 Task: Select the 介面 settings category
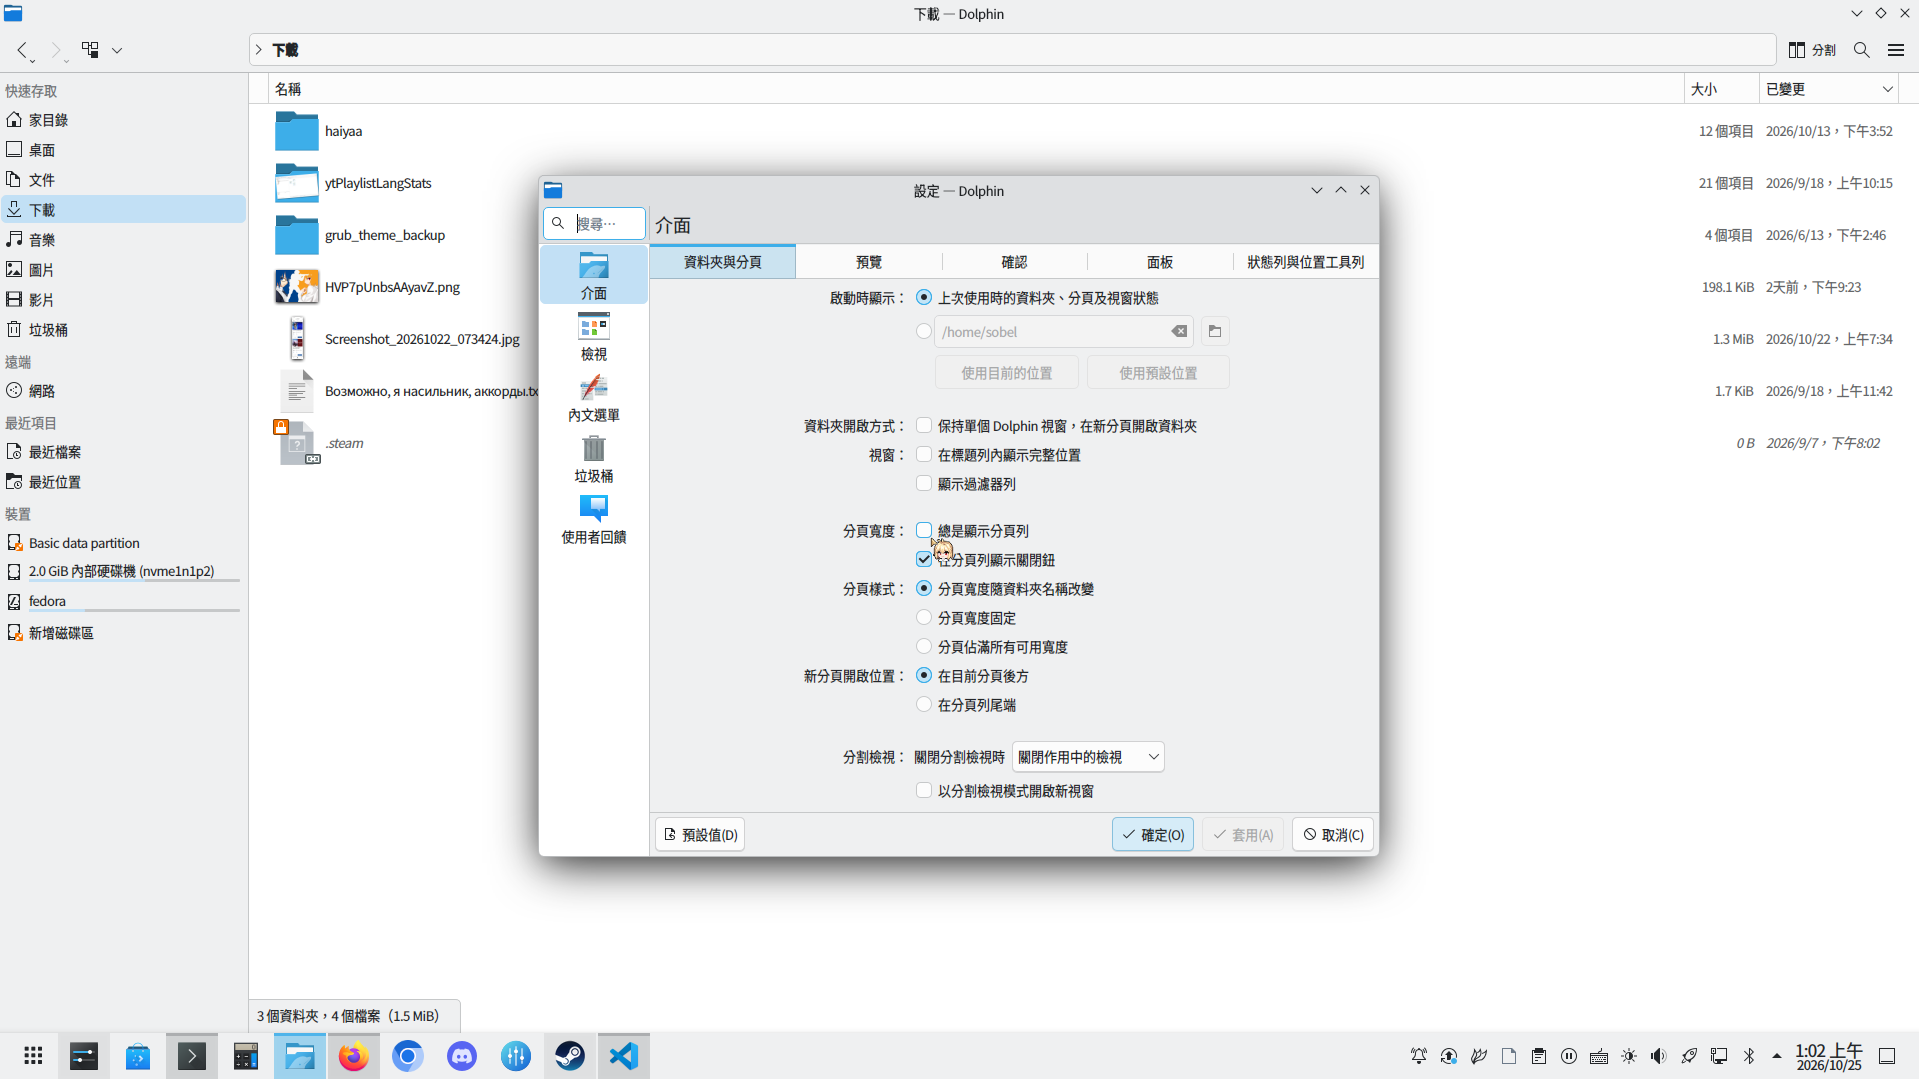594,276
